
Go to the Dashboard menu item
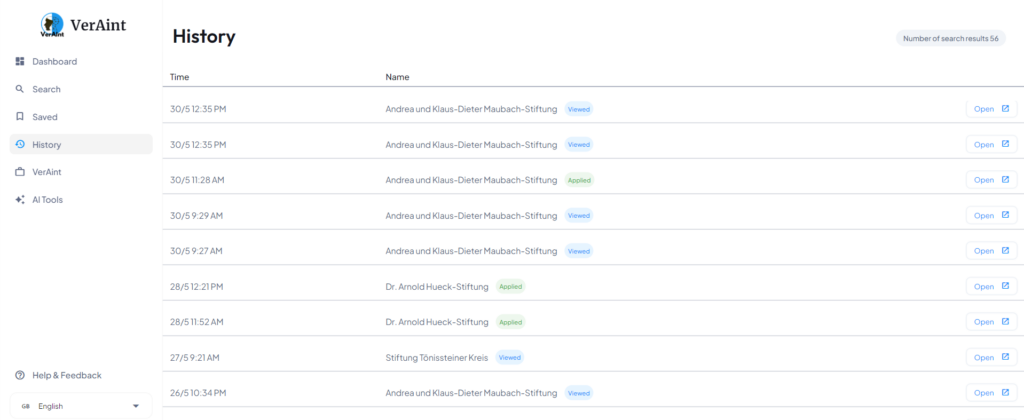(x=54, y=62)
